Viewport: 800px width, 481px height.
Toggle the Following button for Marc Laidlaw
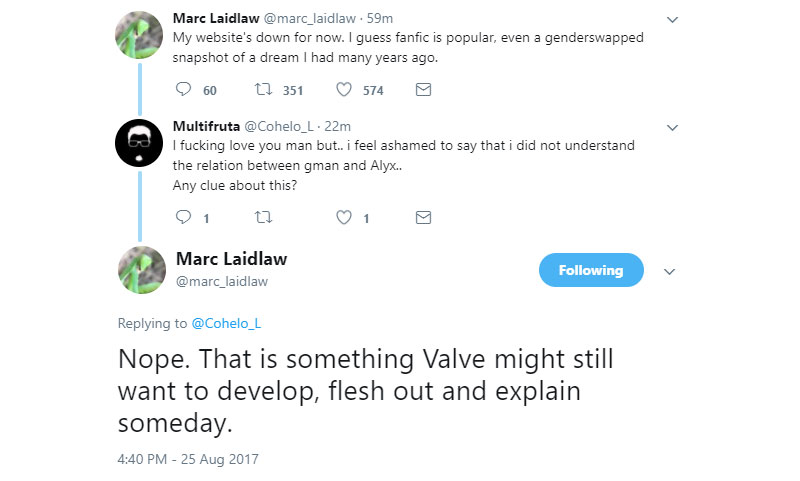pos(591,270)
